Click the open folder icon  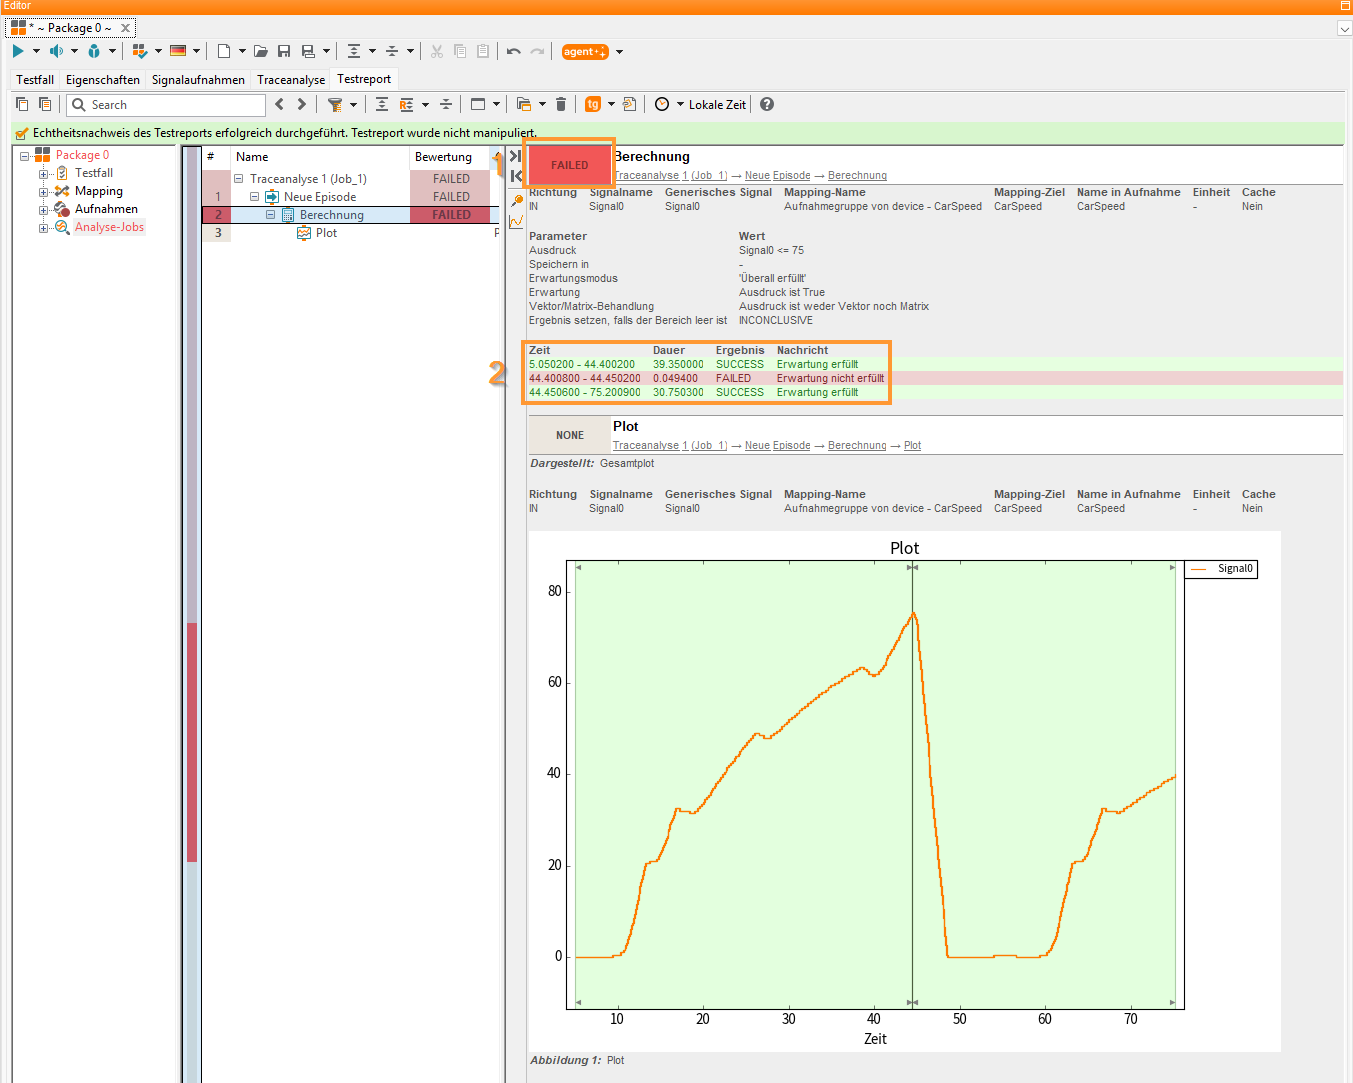261,51
